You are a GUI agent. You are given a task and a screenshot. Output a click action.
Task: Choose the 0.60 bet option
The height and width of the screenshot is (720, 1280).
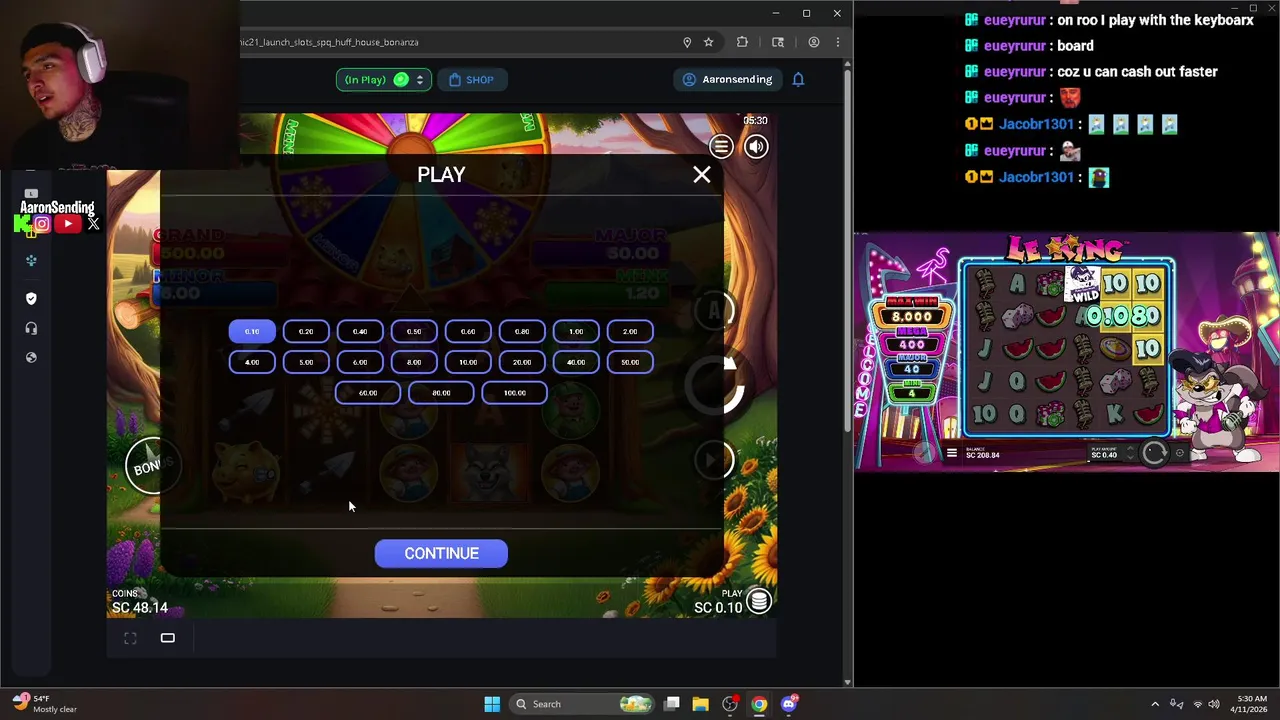click(468, 331)
